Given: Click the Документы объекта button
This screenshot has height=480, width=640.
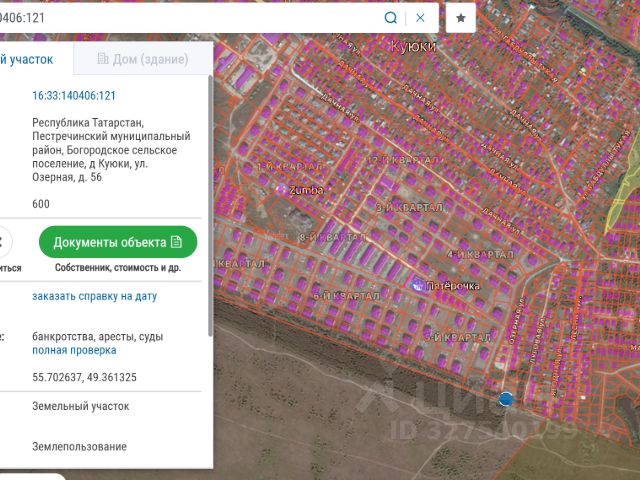Looking at the screenshot, I should [118, 242].
